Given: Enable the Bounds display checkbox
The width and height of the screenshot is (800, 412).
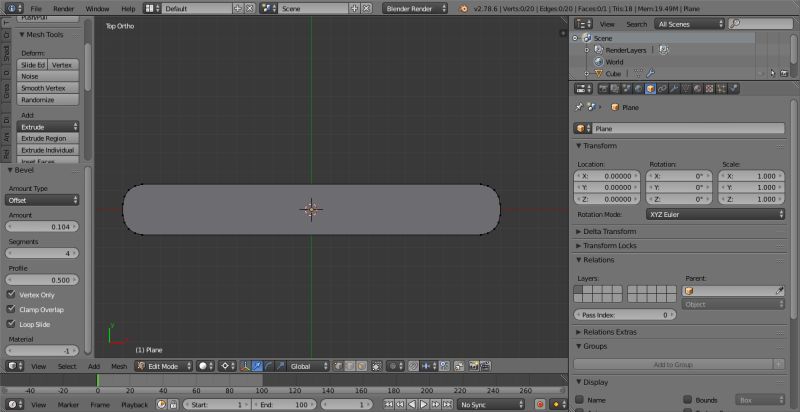Looking at the screenshot, I should [x=688, y=400].
